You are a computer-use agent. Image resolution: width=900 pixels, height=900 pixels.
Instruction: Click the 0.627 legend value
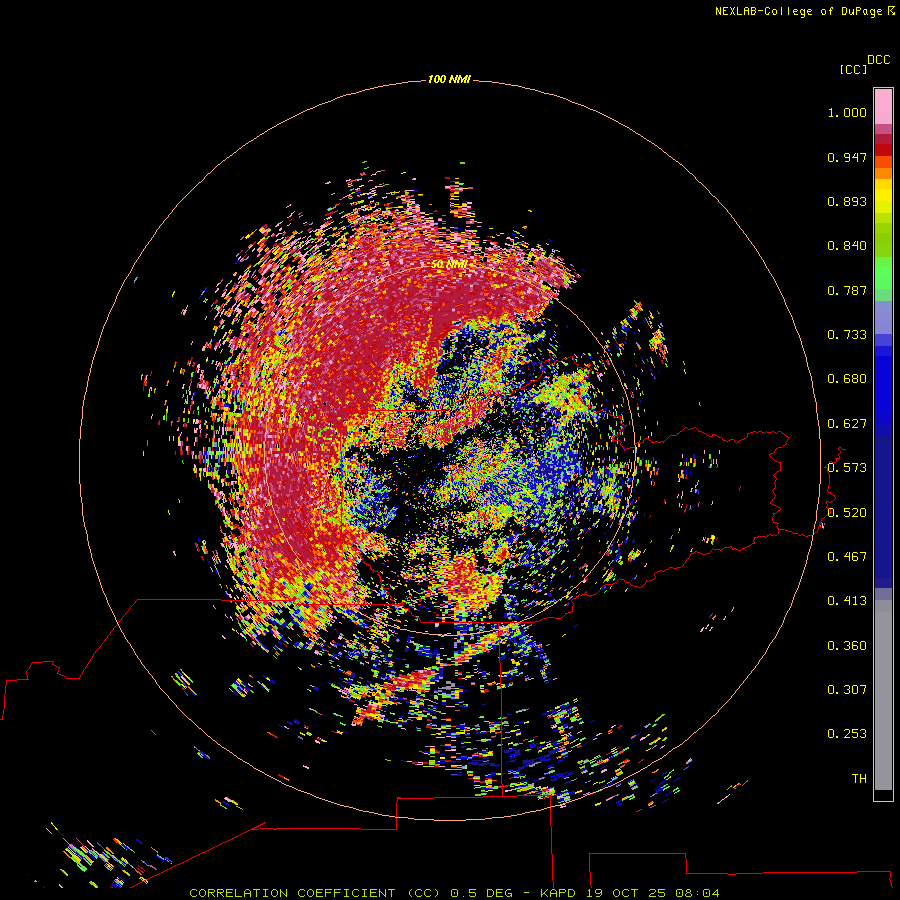tap(847, 424)
